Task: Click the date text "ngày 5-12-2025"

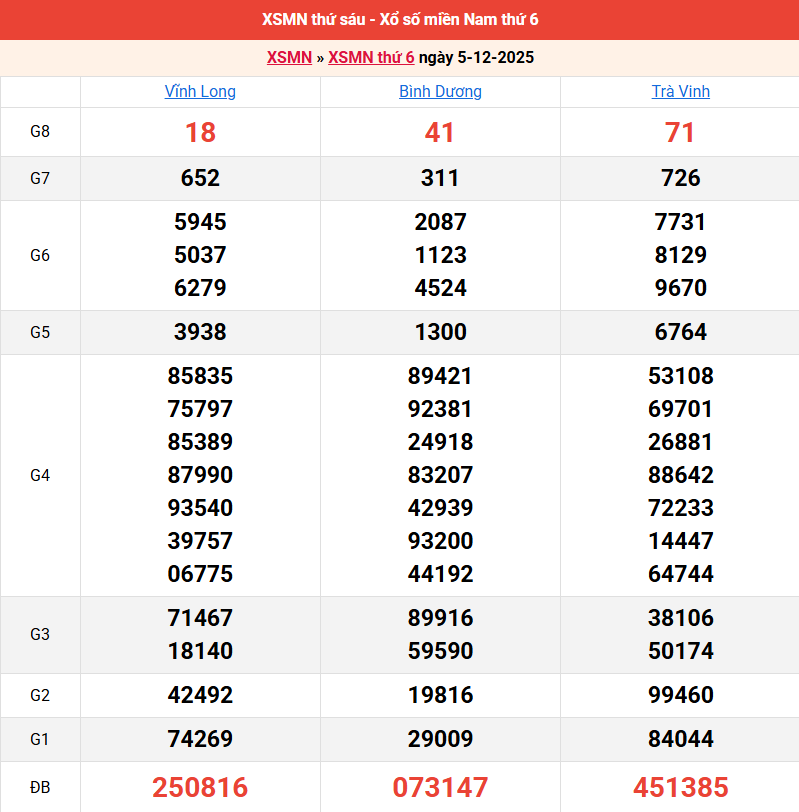Action: pos(476,57)
